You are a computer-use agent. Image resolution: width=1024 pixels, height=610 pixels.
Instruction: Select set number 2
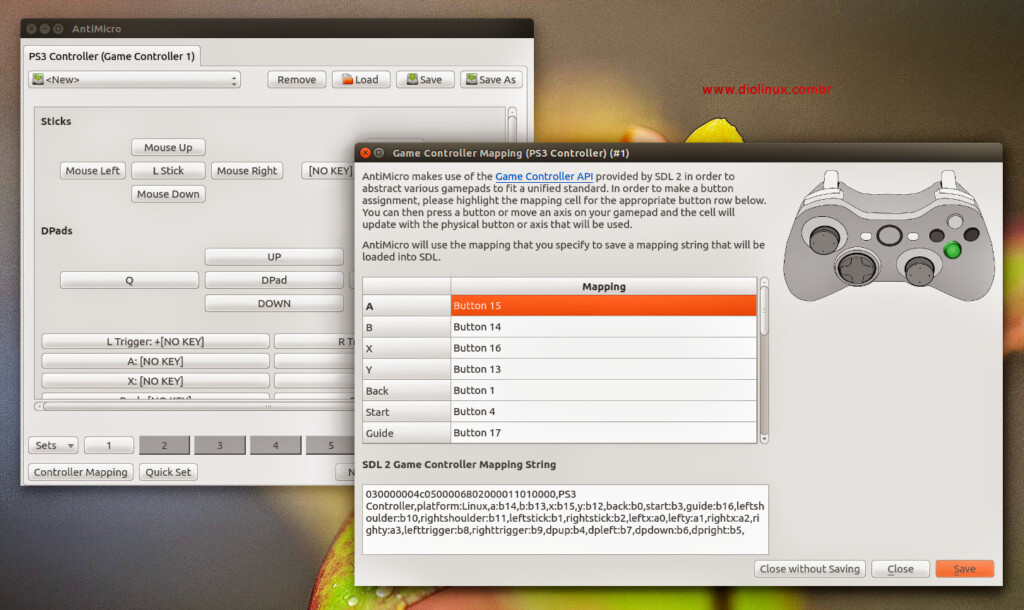coord(163,445)
